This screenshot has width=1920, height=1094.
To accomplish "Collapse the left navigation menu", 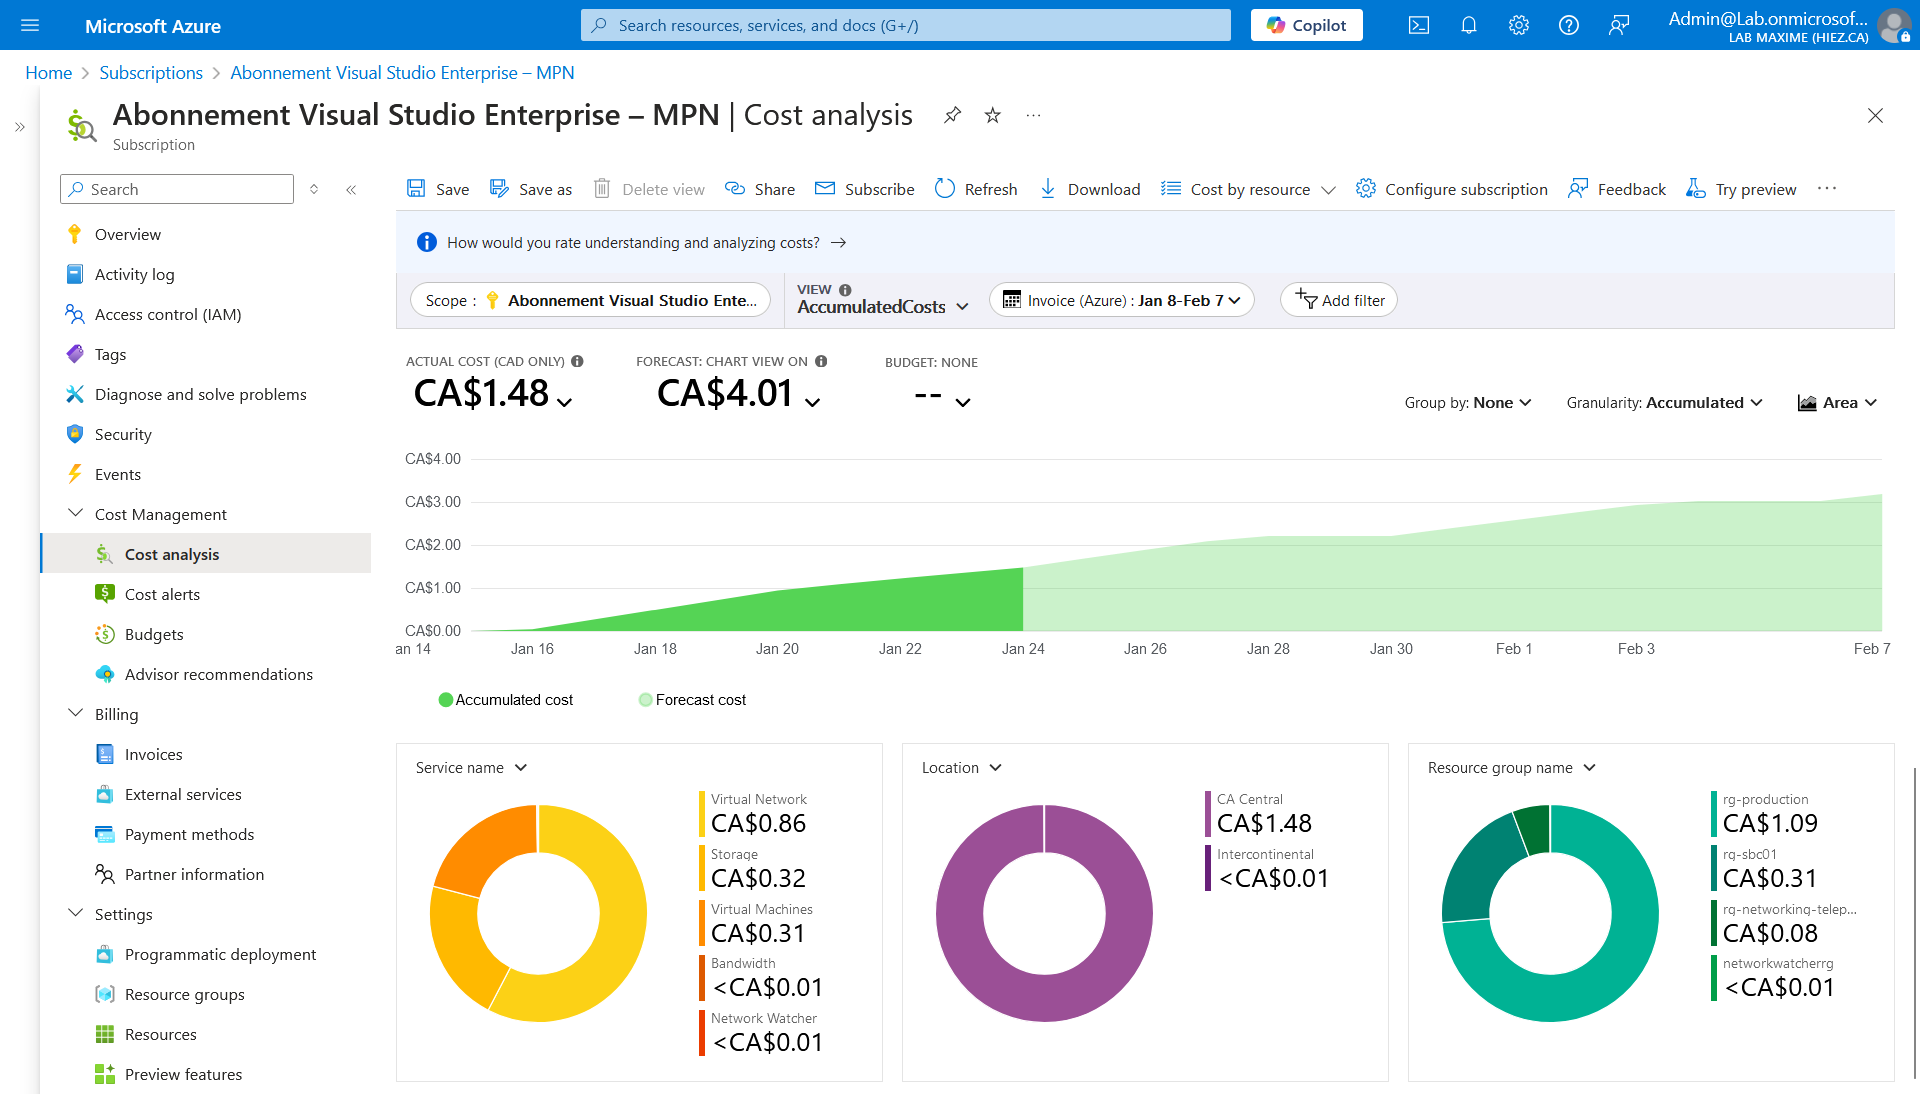I will point(351,189).
